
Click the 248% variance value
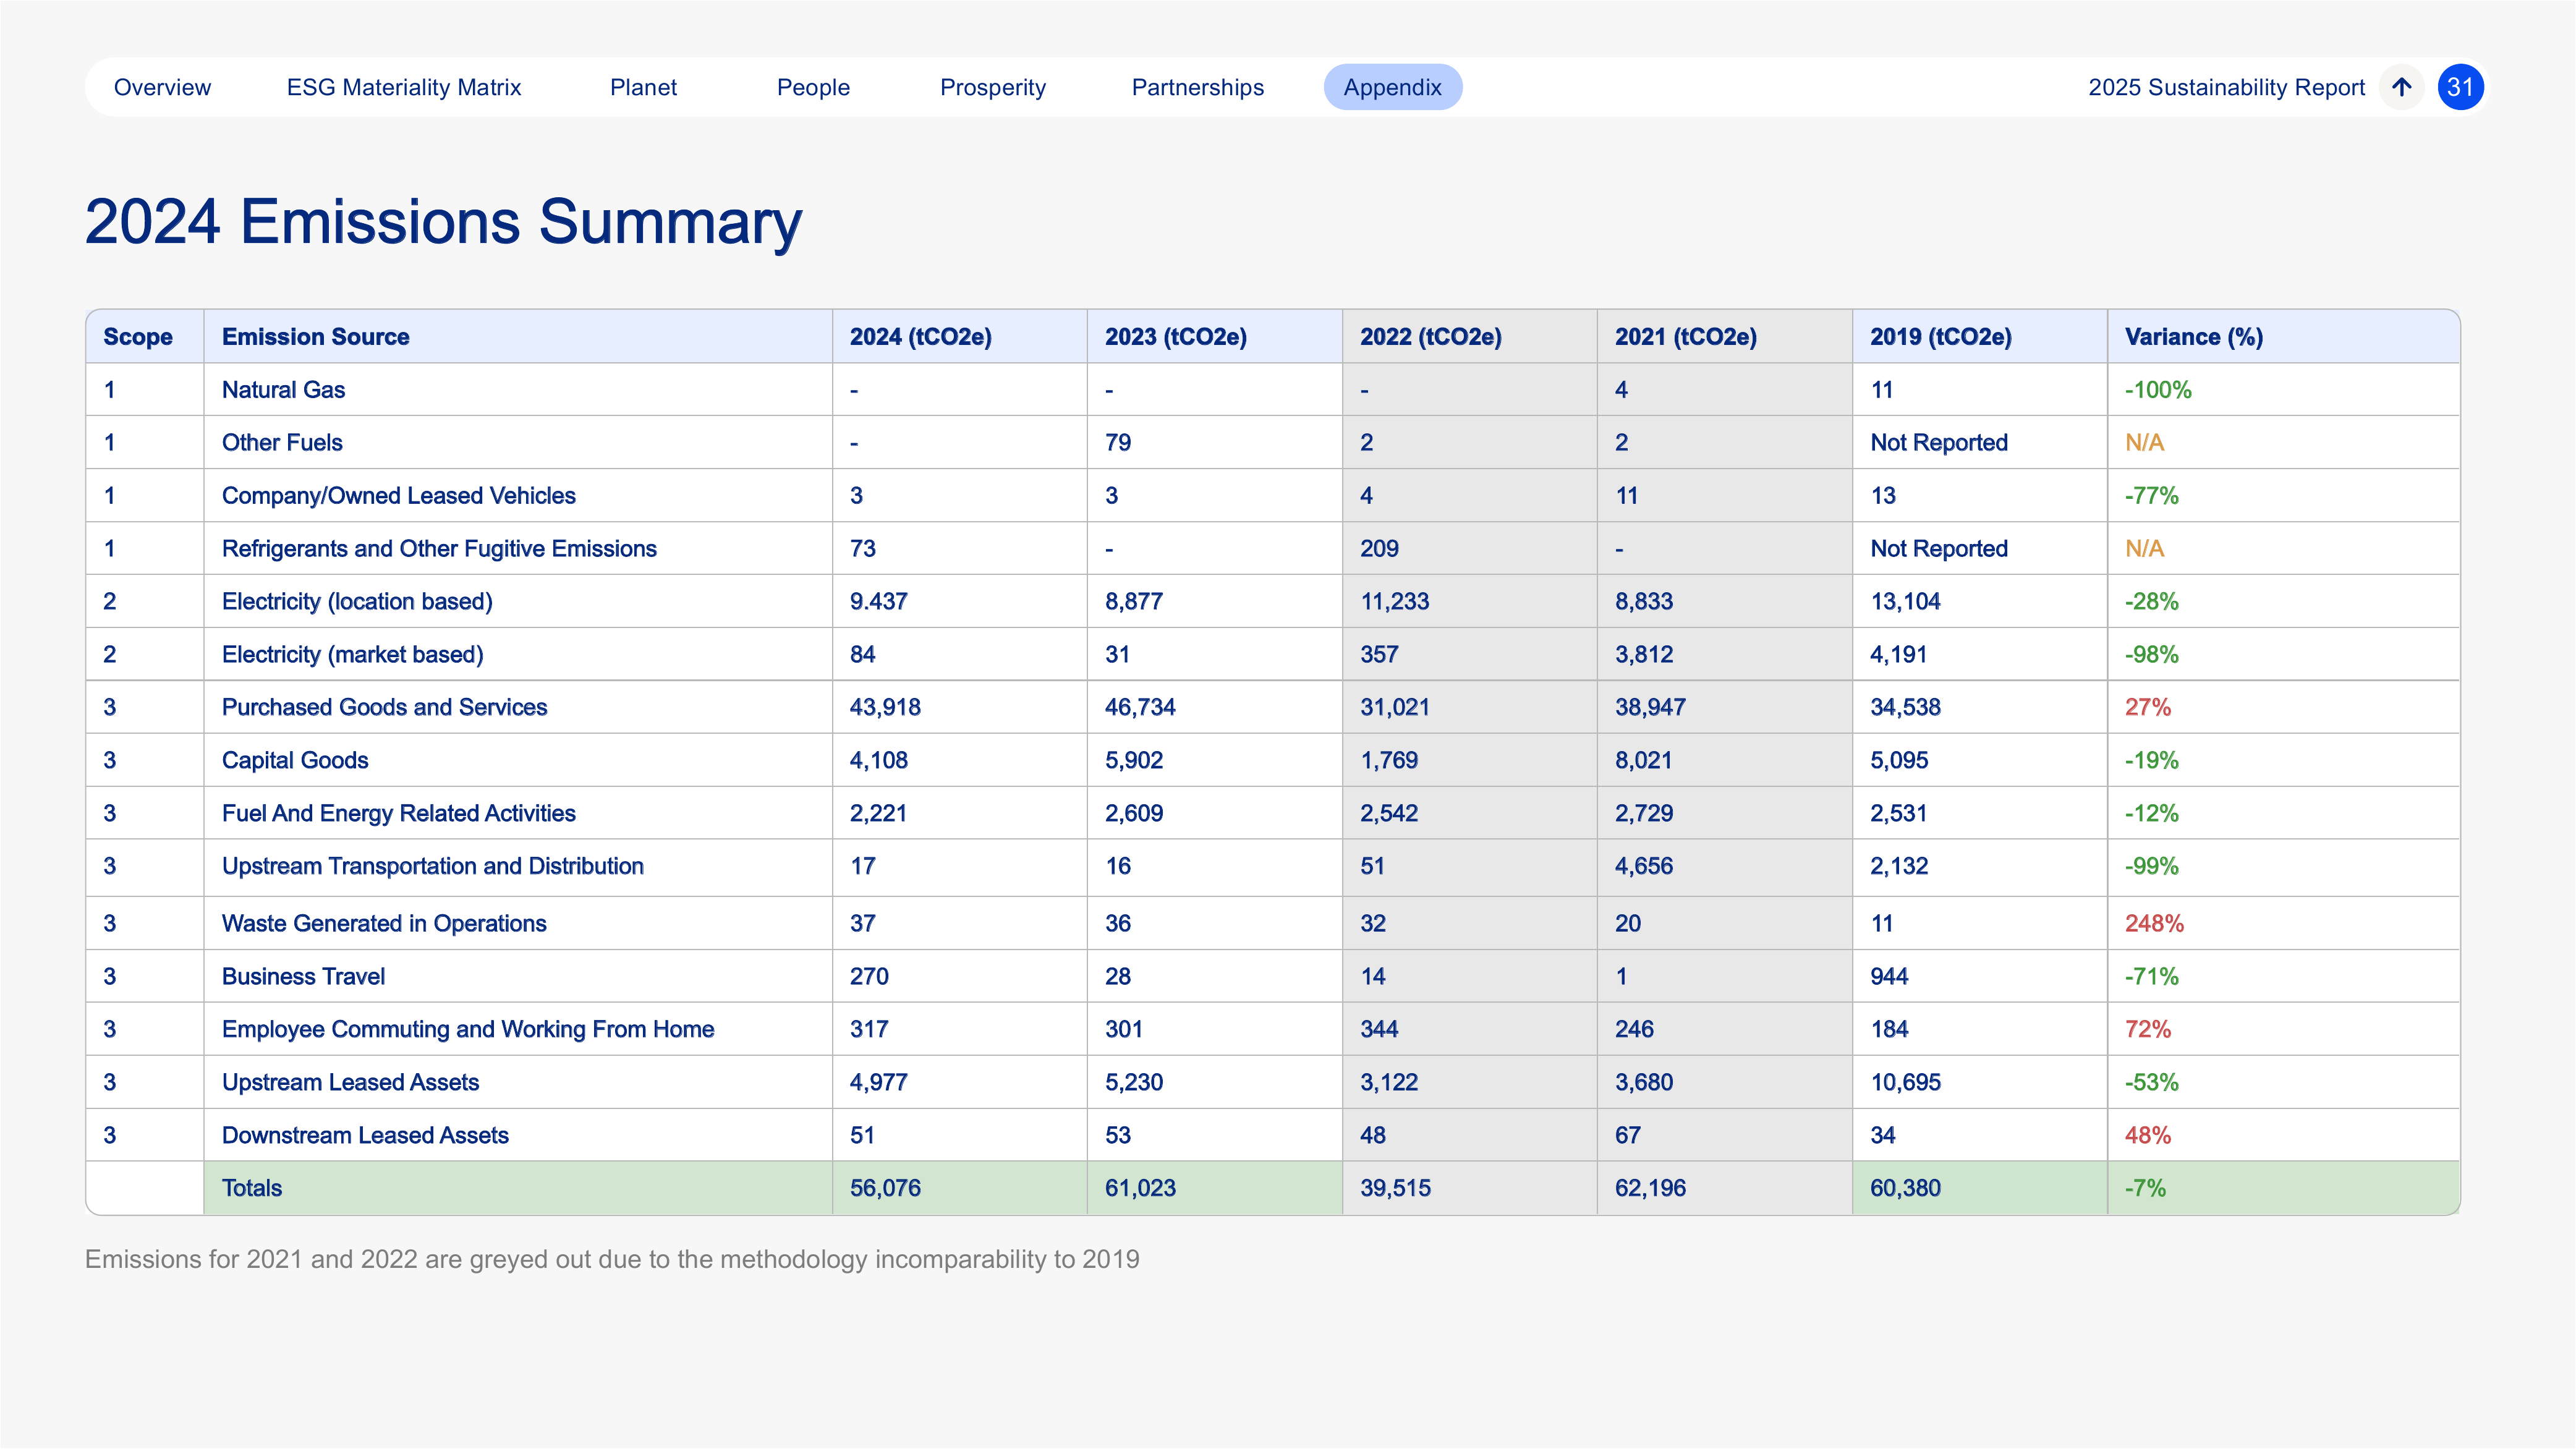point(2153,924)
